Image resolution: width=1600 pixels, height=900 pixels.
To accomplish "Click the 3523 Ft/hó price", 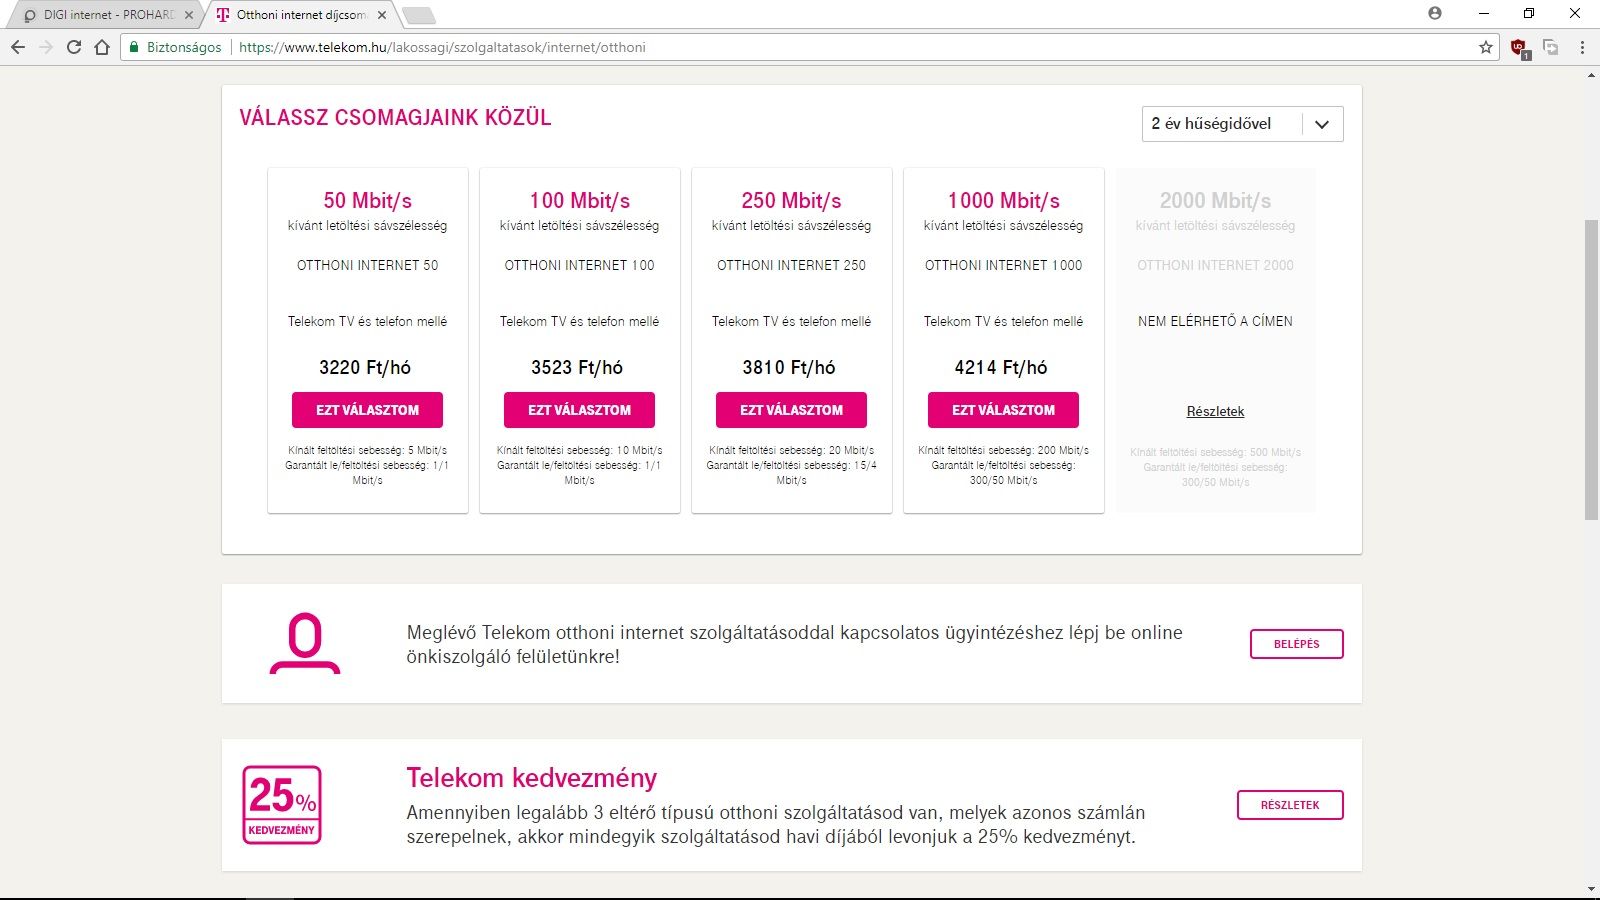I will [x=577, y=367].
